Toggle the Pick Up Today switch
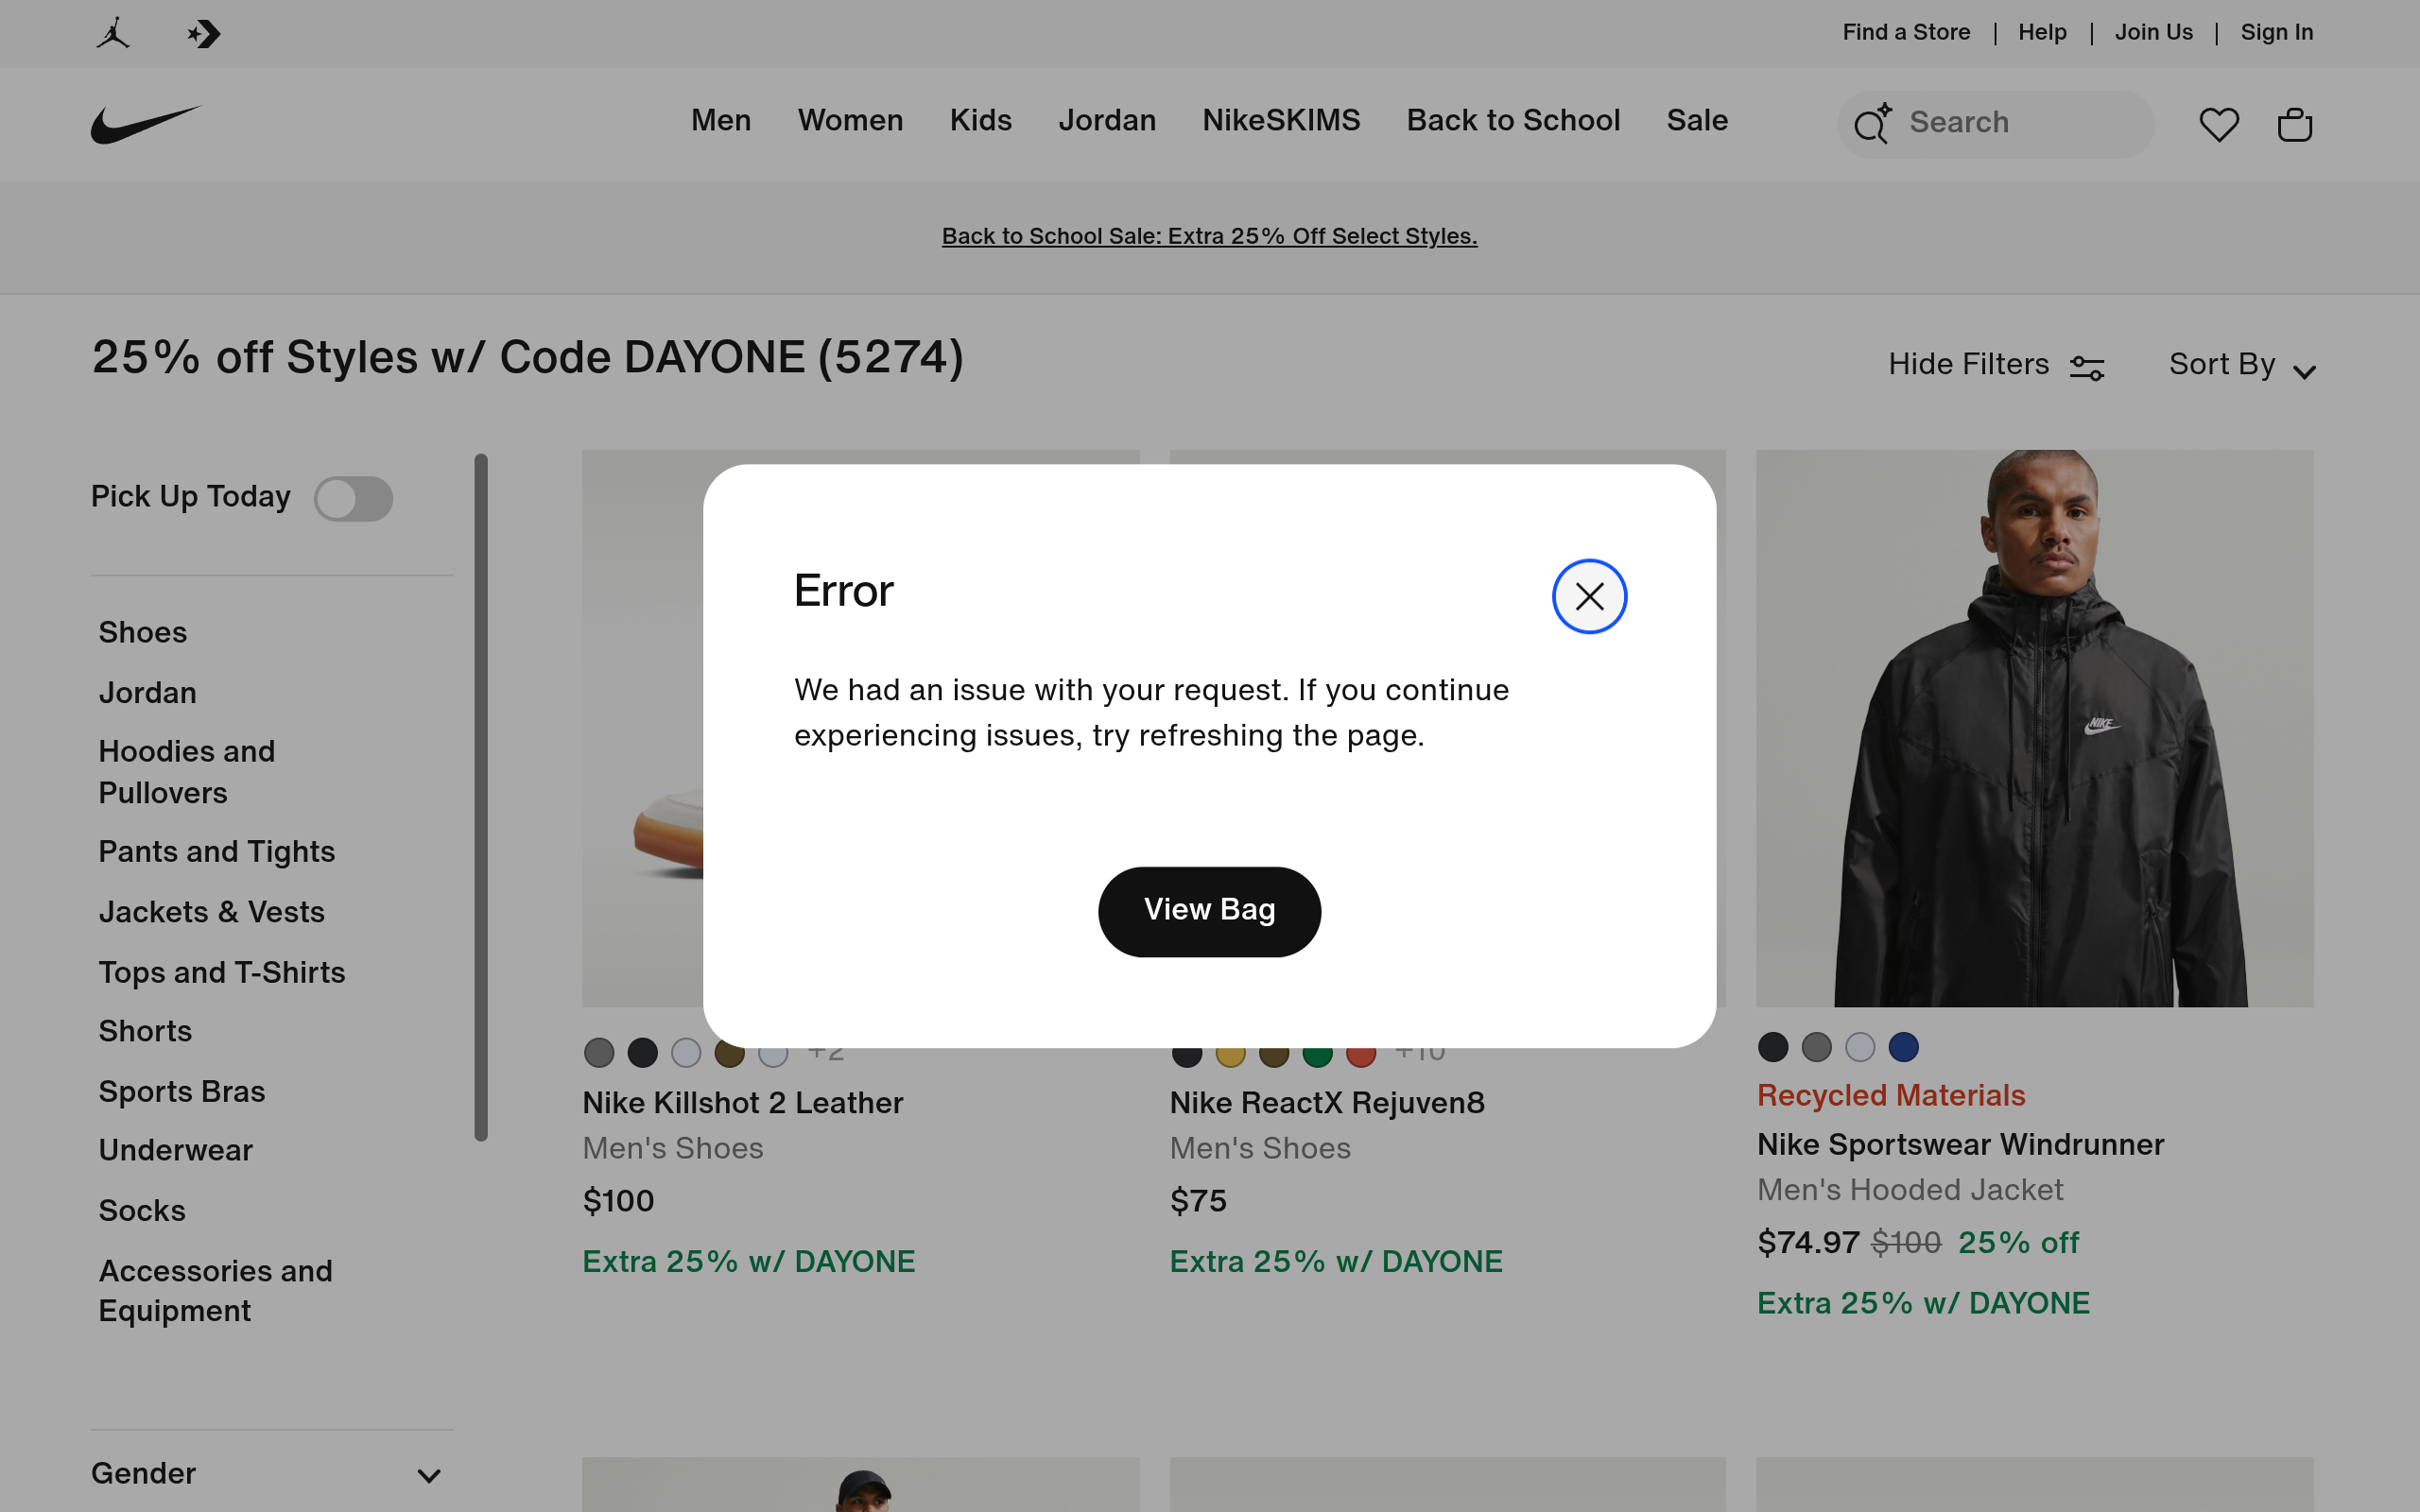Screen dimensions: 2420x1512 pyautogui.click(x=353, y=498)
